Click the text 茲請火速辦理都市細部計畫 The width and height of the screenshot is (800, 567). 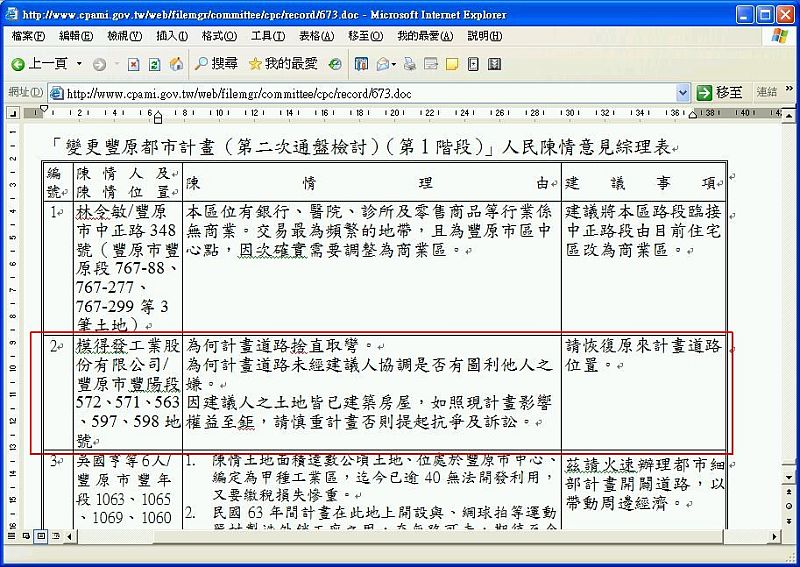[644, 475]
